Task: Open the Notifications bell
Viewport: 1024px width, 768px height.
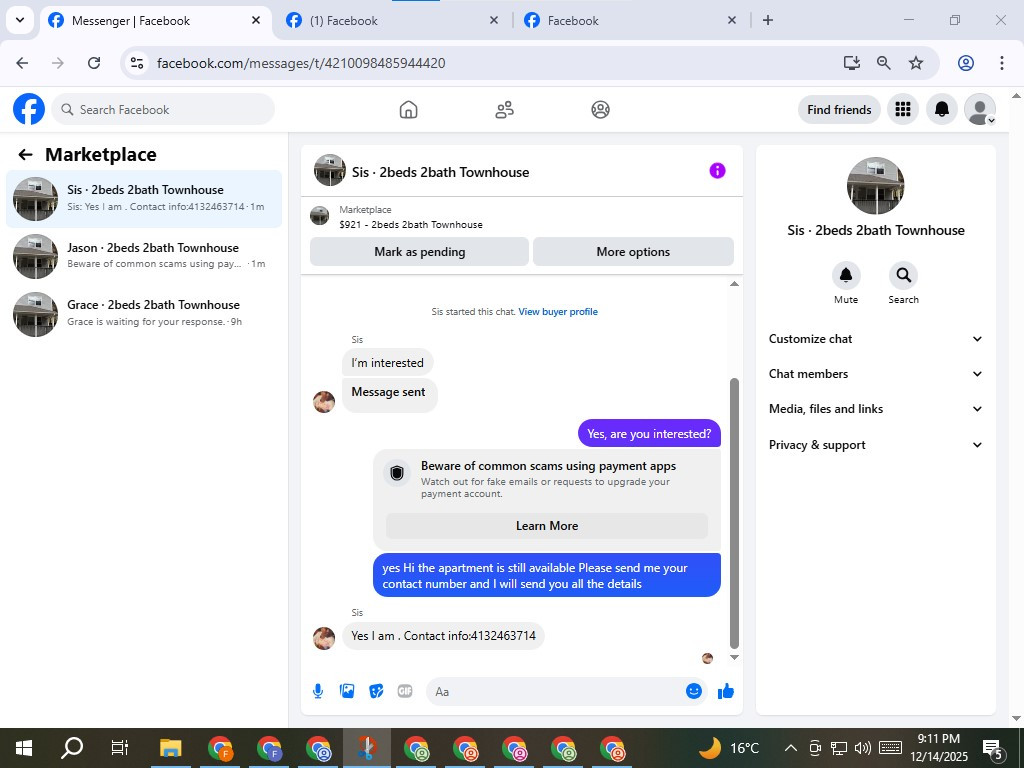Action: point(942,109)
